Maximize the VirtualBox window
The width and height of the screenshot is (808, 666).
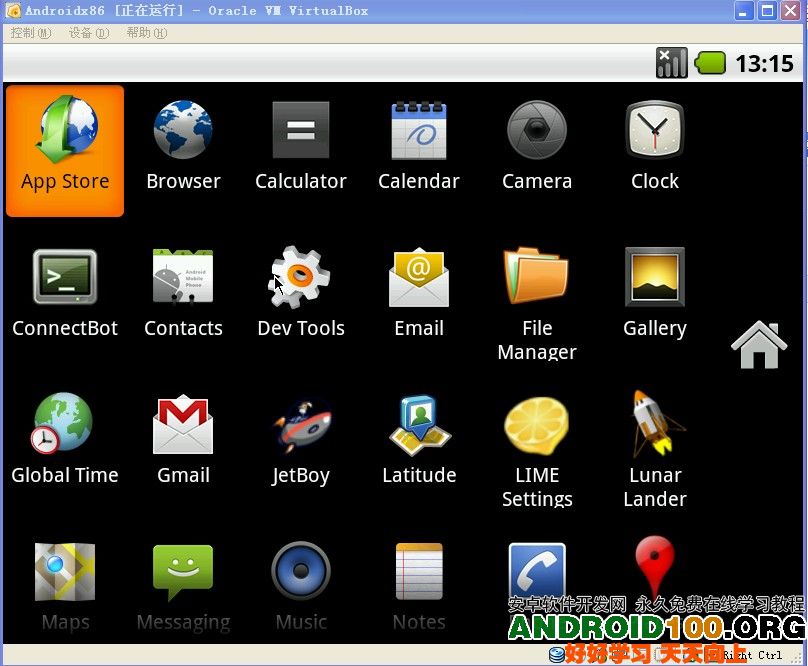pyautogui.click(x=767, y=11)
